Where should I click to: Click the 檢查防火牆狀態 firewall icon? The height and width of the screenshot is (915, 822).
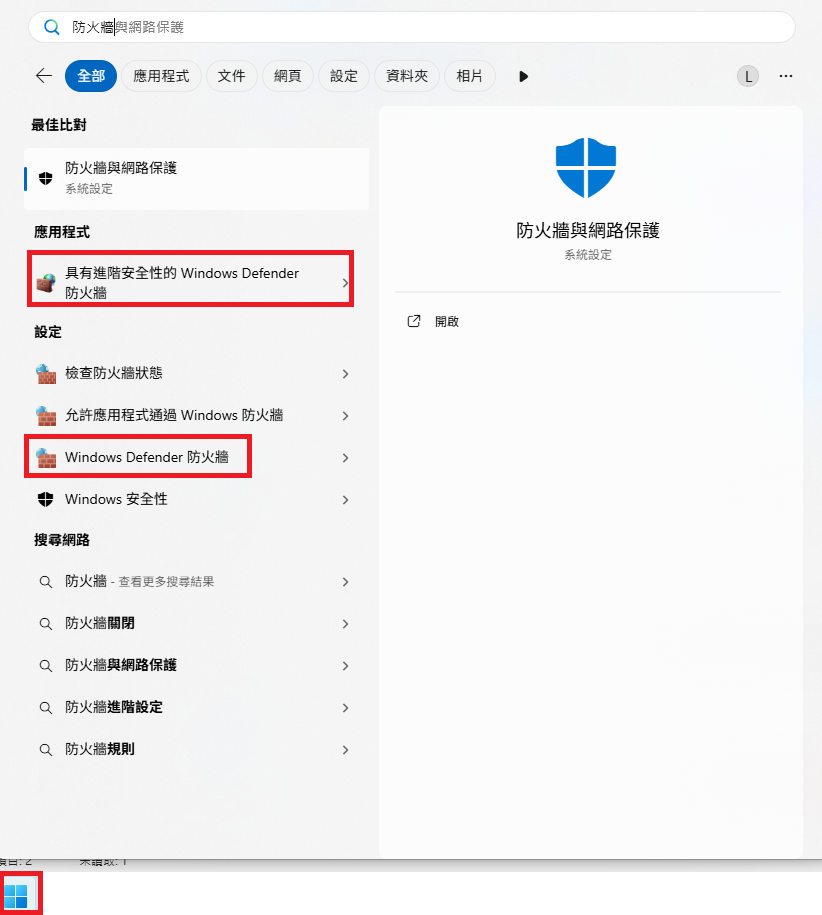tap(45, 373)
